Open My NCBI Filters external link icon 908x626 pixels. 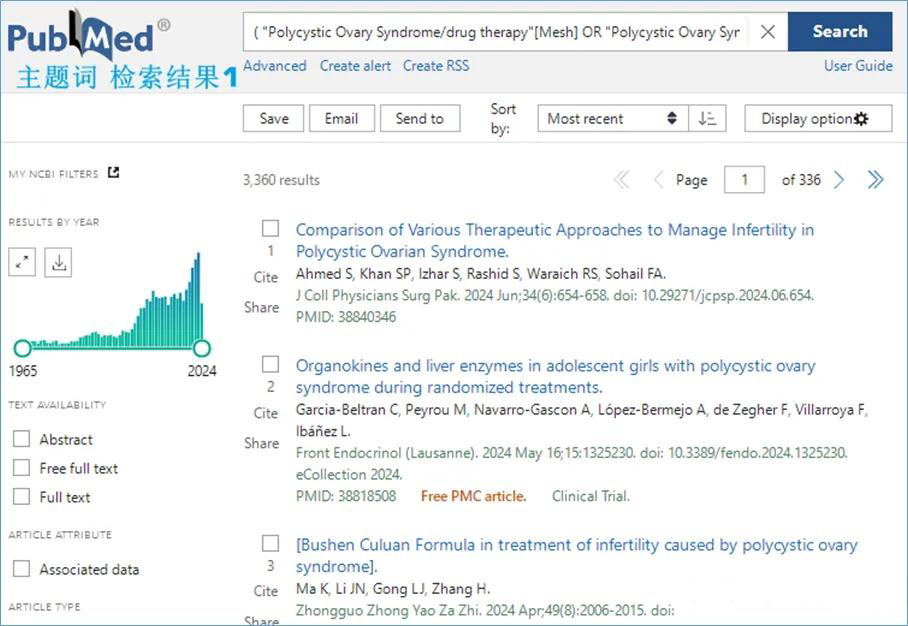tap(114, 172)
